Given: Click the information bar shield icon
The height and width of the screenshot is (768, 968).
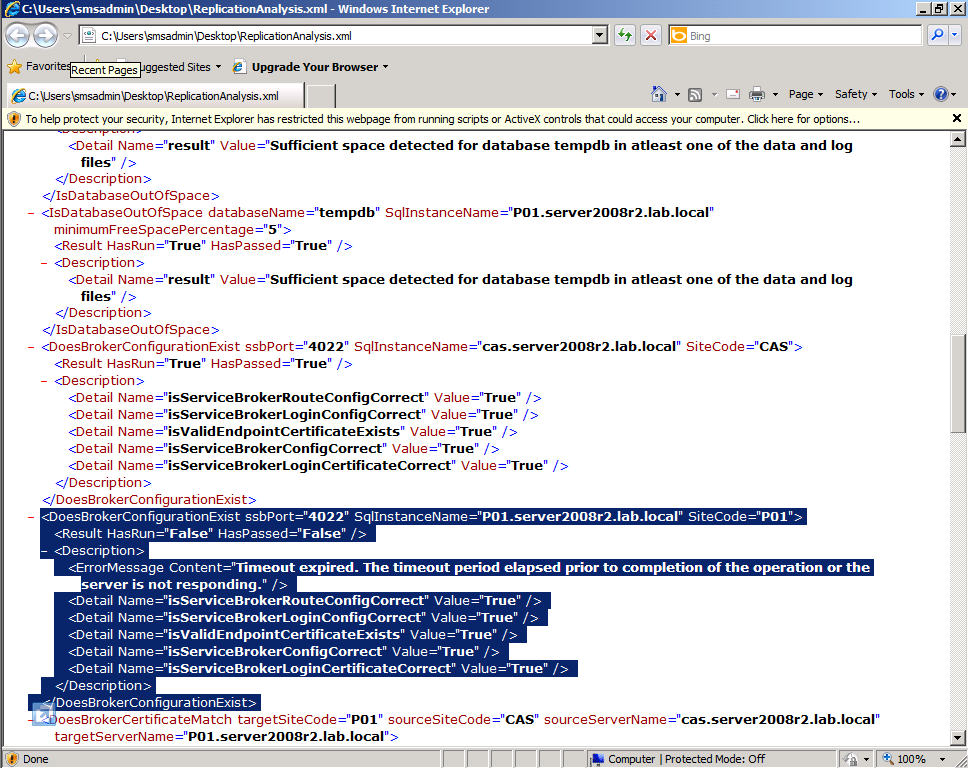Looking at the screenshot, I should tap(14, 119).
